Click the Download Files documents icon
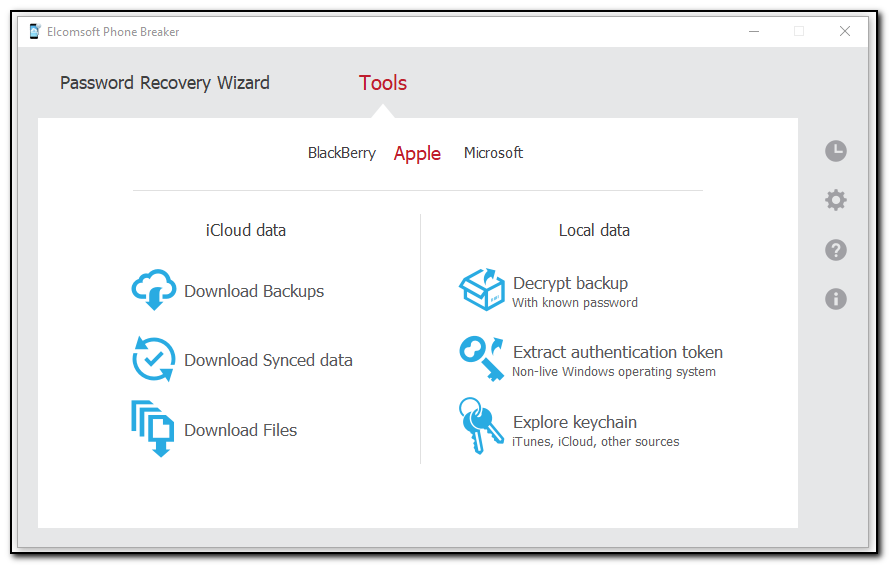This screenshot has width=889, height=565. (x=153, y=429)
